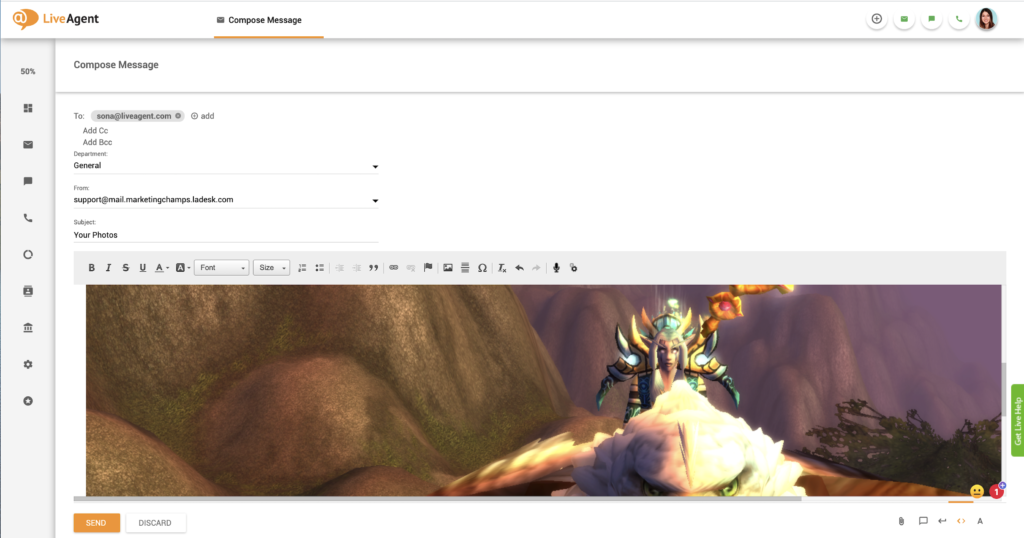1024x538 pixels.
Task: Click the microphone icon in editor toolbar
Action: 556,268
